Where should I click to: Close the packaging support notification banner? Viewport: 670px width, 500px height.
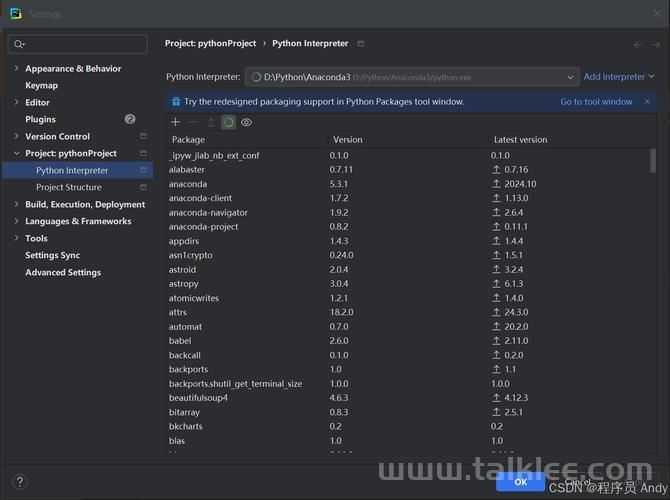[x=647, y=101]
